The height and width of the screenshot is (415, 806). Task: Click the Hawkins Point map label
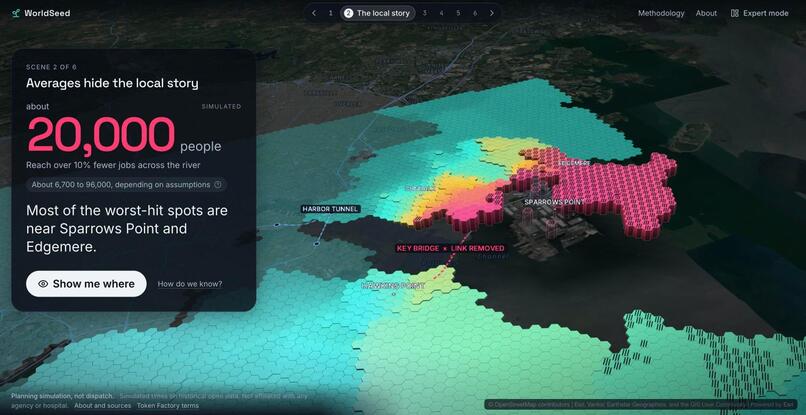point(393,285)
